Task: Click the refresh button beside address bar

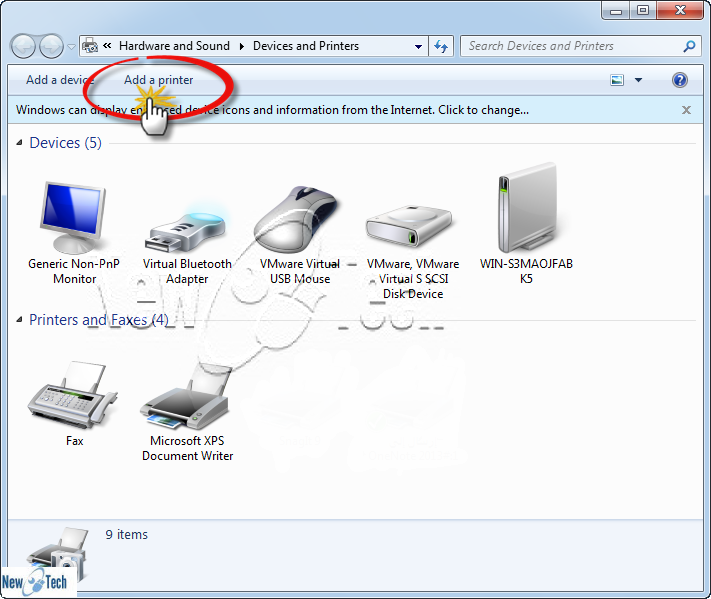Action: pos(441,46)
